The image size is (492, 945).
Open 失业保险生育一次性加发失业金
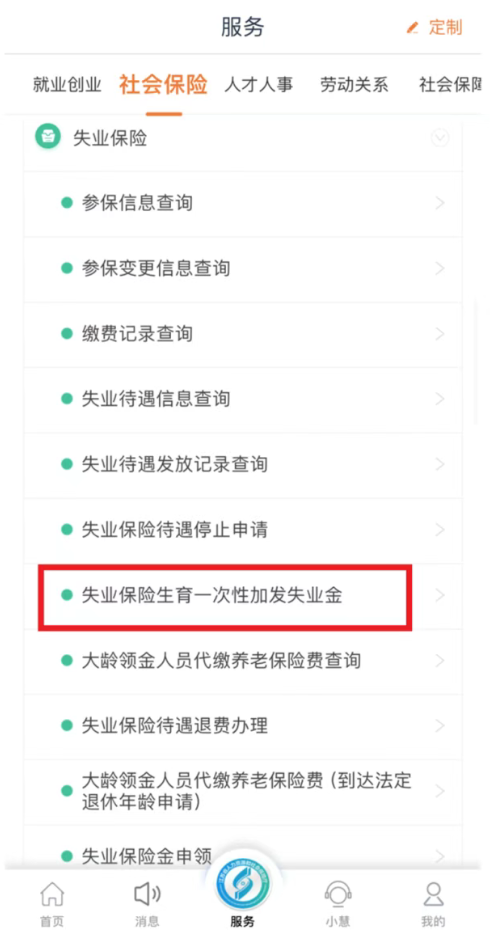pos(243,596)
